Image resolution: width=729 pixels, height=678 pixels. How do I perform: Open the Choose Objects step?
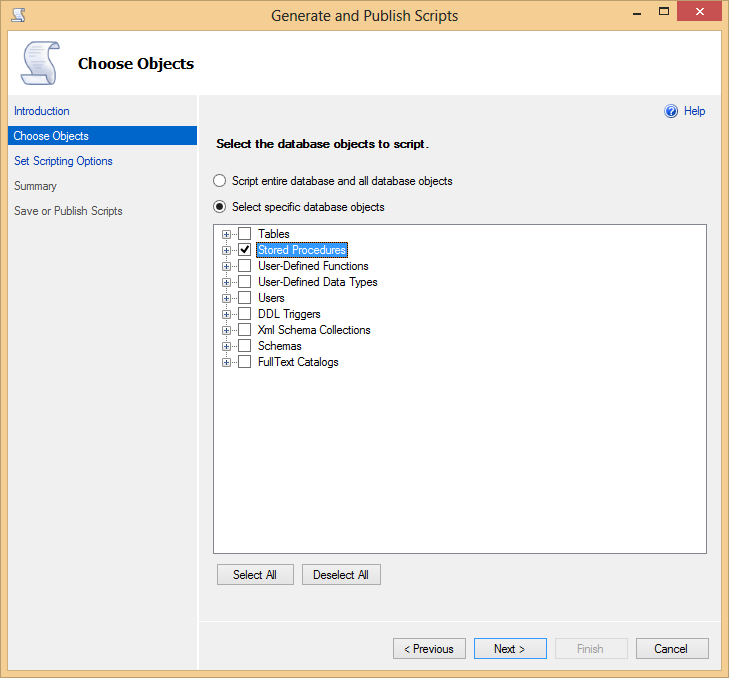[x=102, y=136]
